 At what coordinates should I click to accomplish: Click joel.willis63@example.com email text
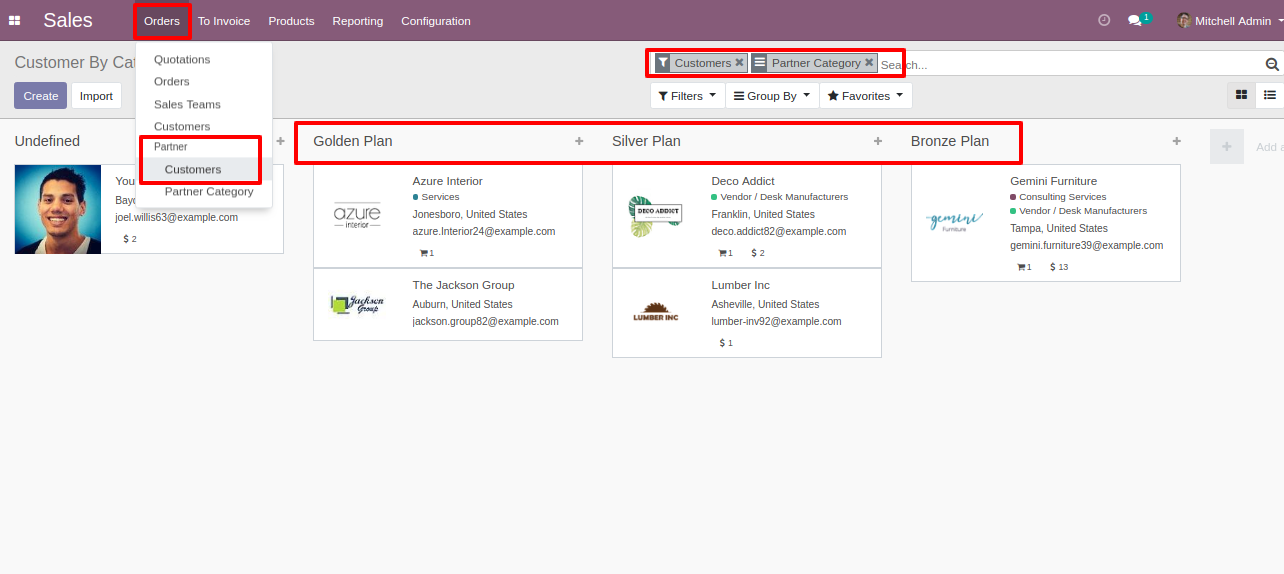coord(177,217)
